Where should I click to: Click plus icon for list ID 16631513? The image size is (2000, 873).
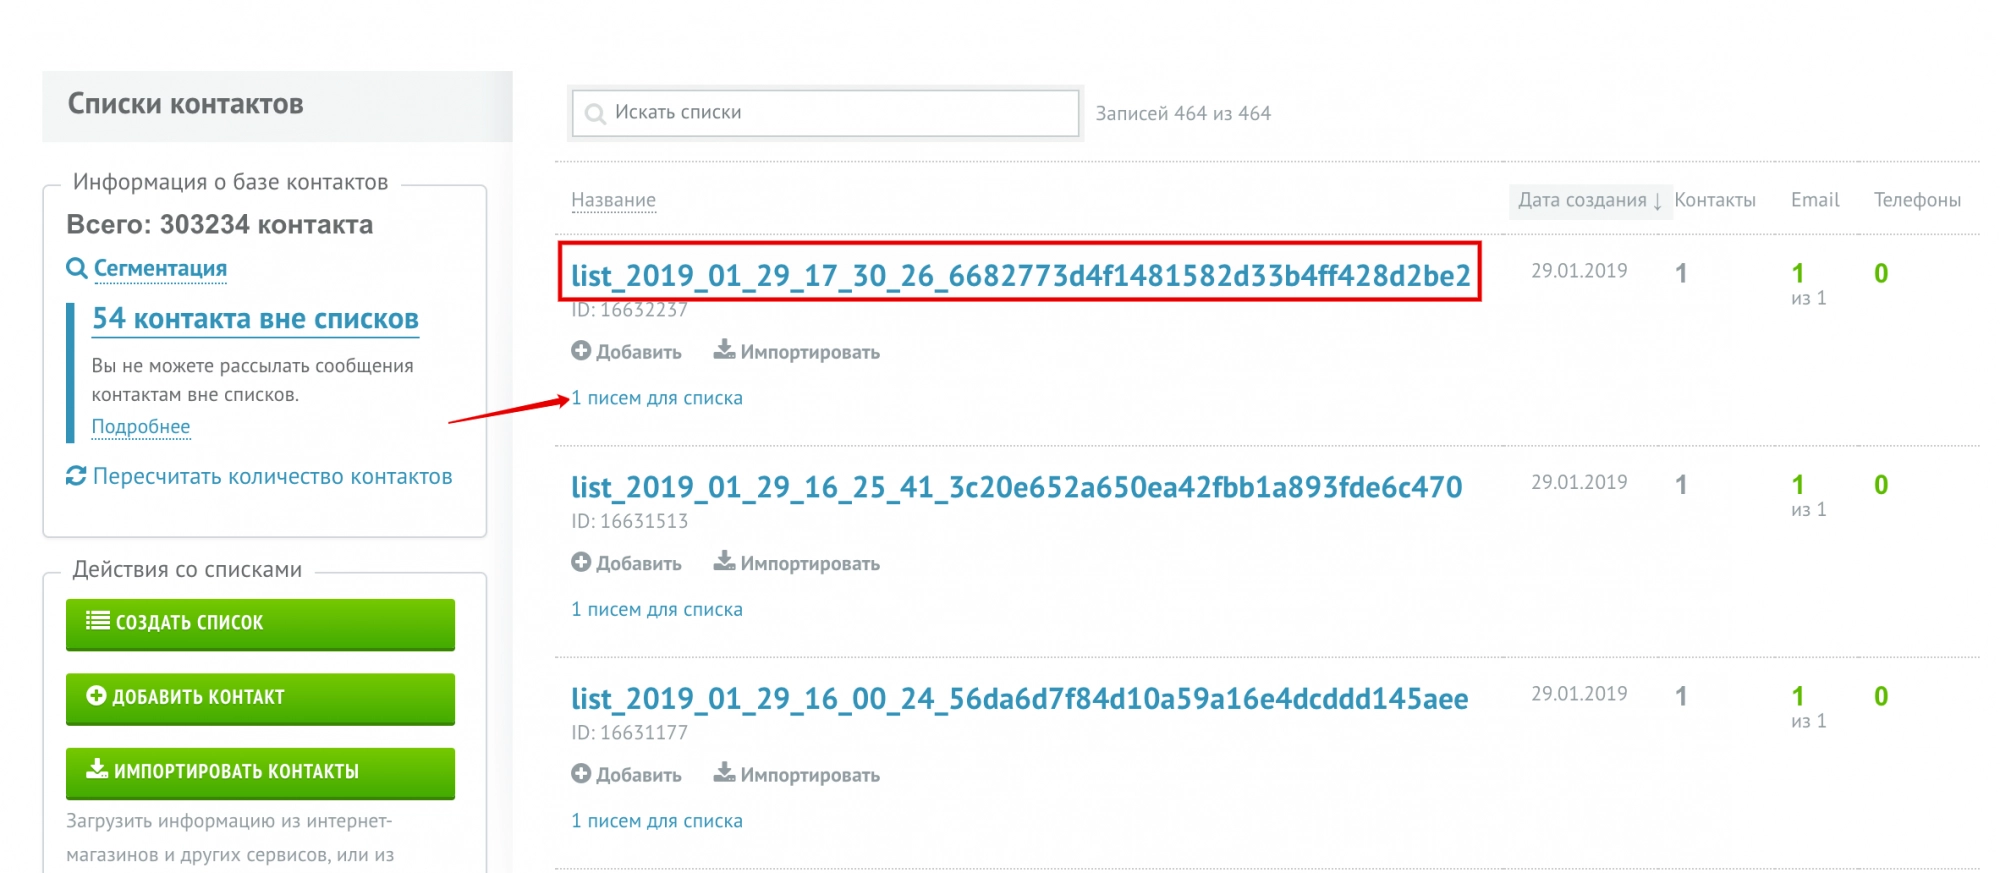coord(581,562)
